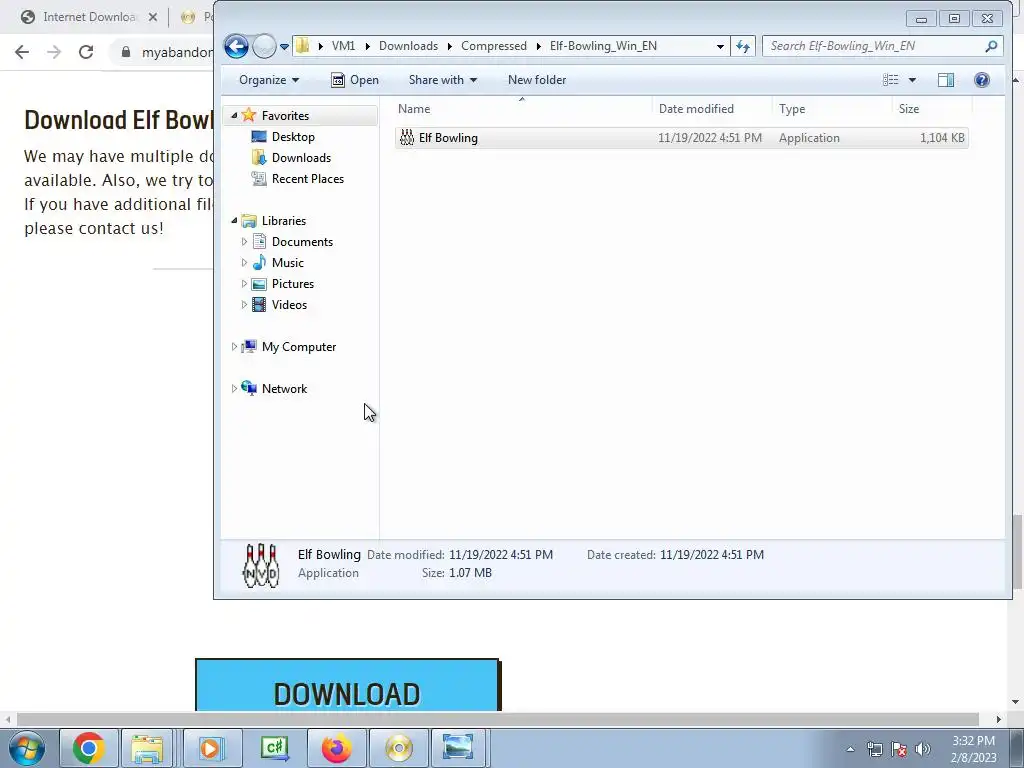
Task: Select My Computer in navigation pane
Action: tap(298, 347)
